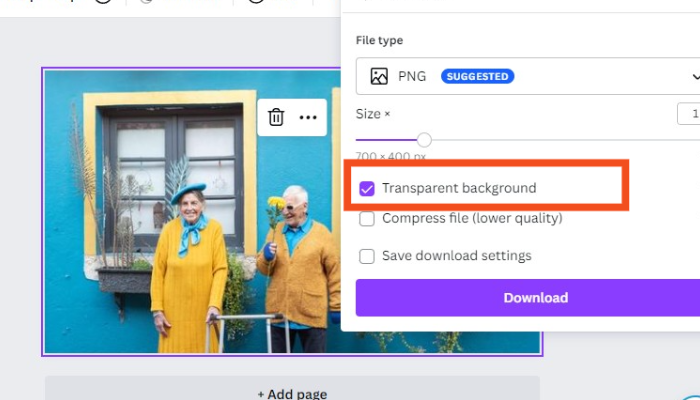Click the purple Download button

click(528, 298)
